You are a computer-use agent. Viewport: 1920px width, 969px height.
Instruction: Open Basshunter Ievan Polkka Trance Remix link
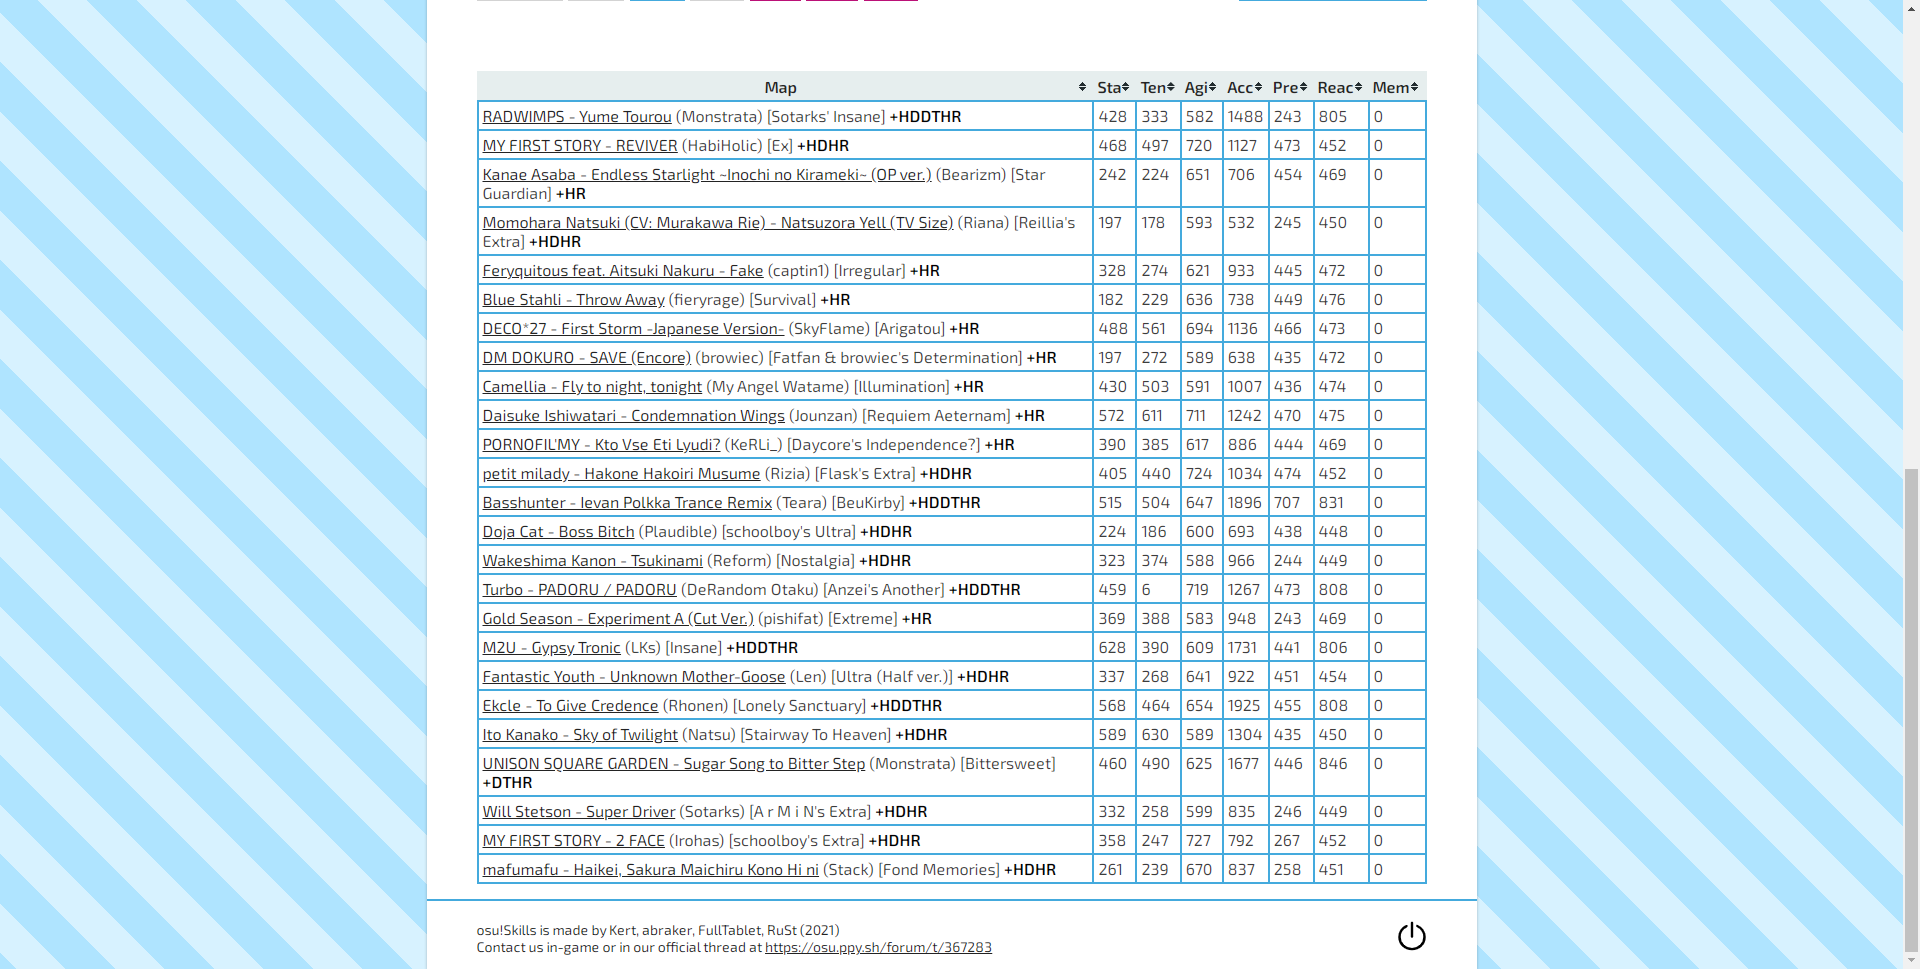point(627,503)
